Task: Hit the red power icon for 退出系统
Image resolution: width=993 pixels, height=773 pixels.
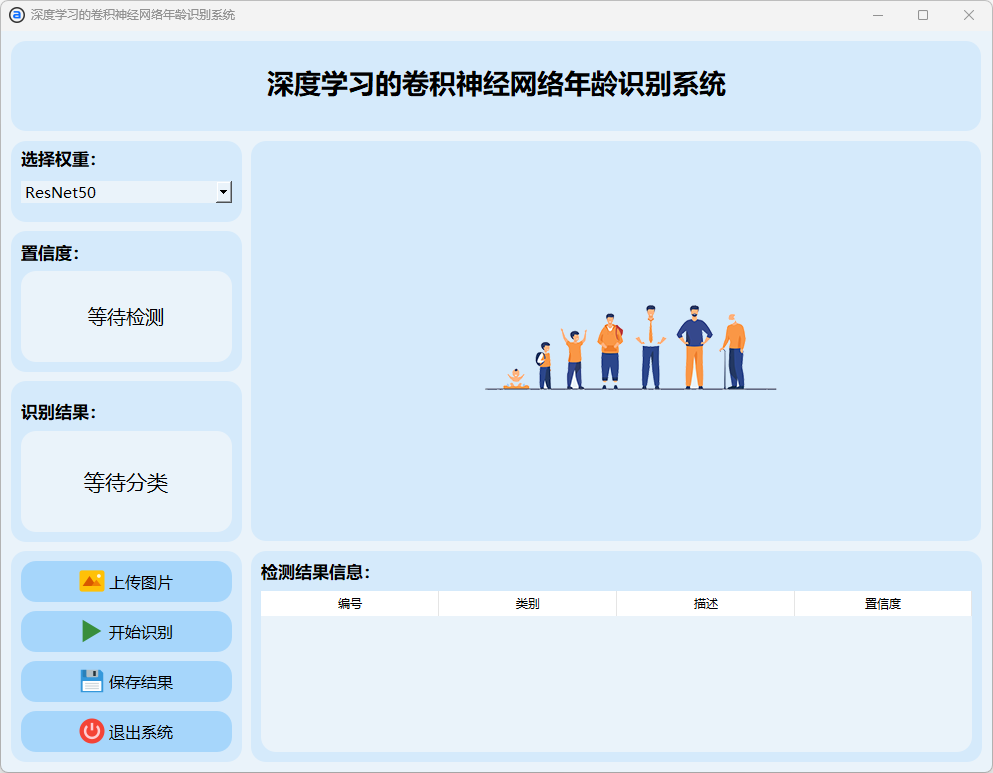Action: (92, 731)
